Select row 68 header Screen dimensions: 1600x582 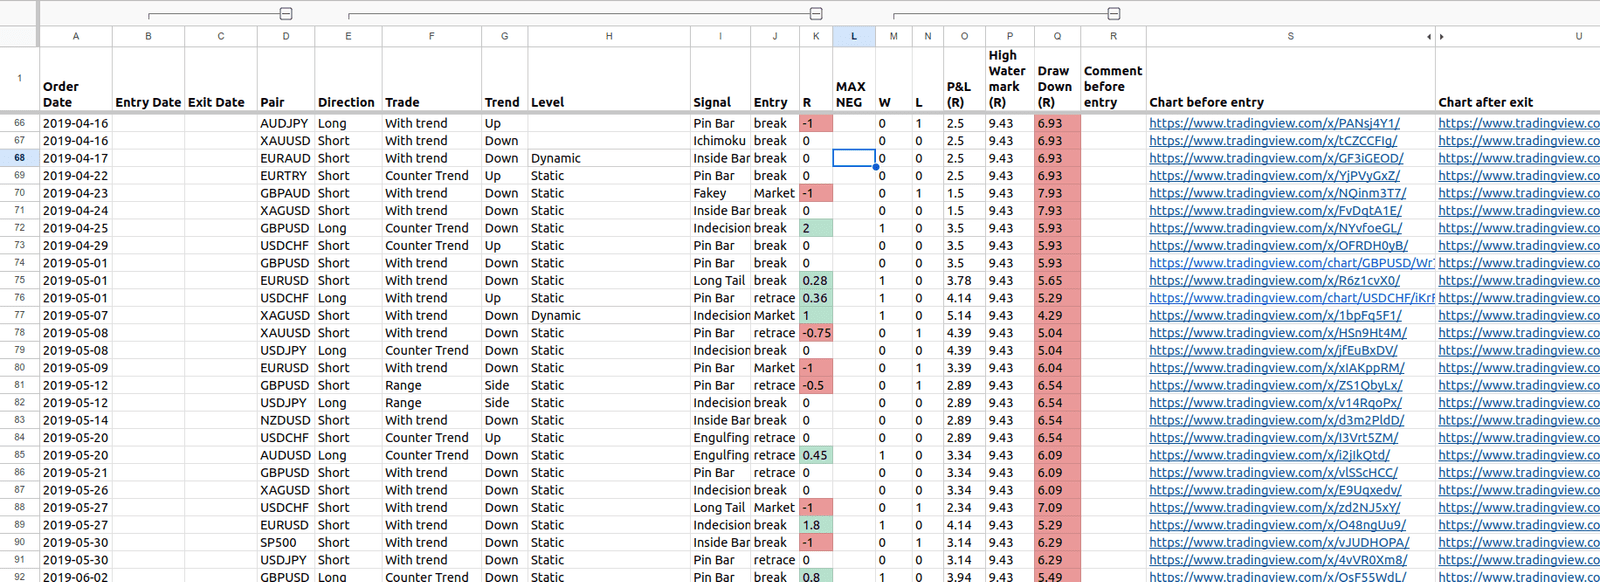click(x=19, y=158)
